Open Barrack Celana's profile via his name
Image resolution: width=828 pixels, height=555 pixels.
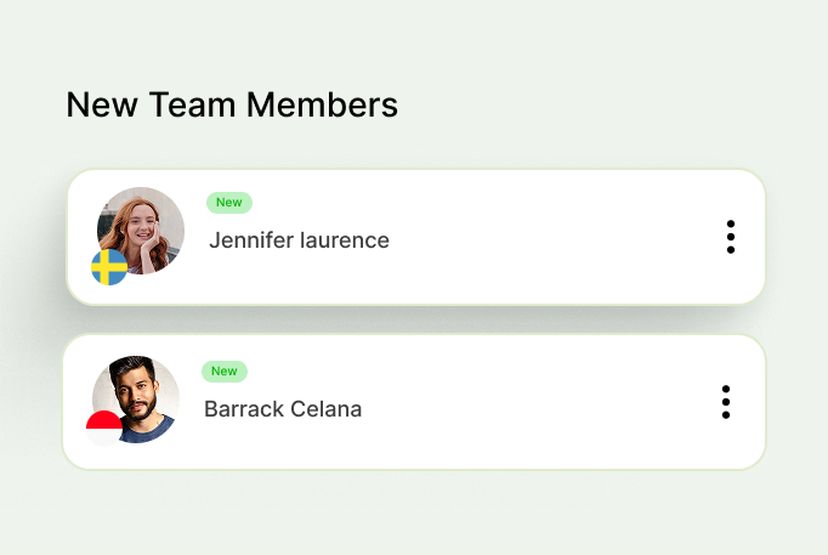click(283, 409)
